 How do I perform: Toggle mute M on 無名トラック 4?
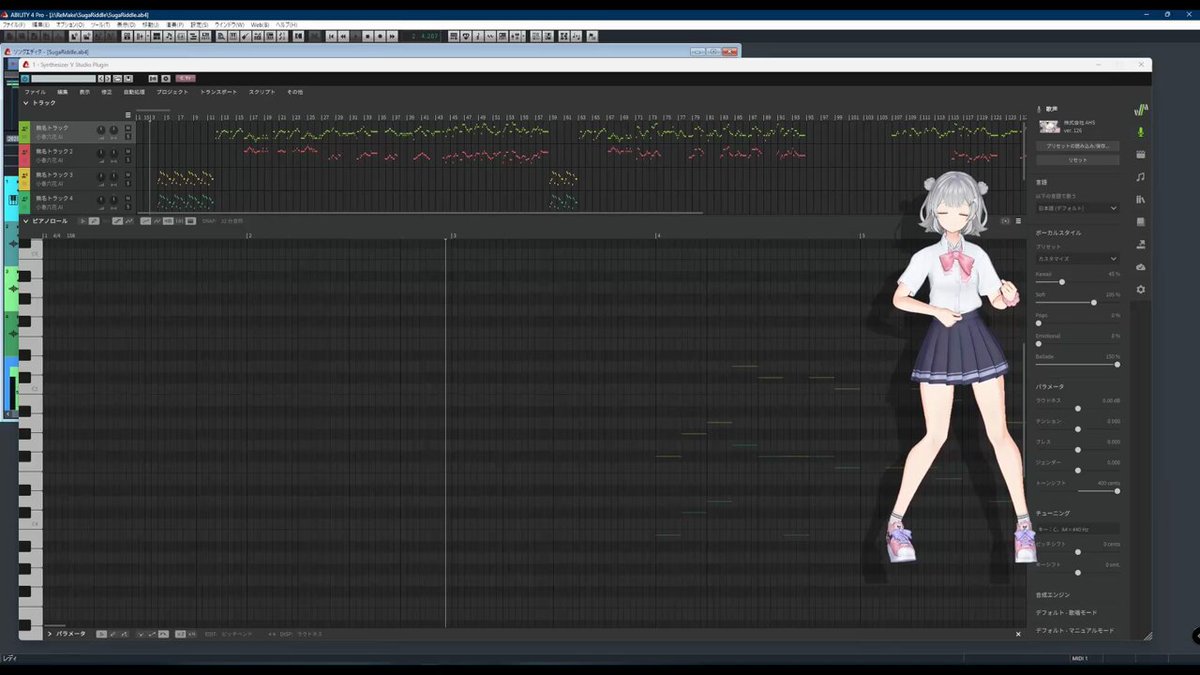128,198
